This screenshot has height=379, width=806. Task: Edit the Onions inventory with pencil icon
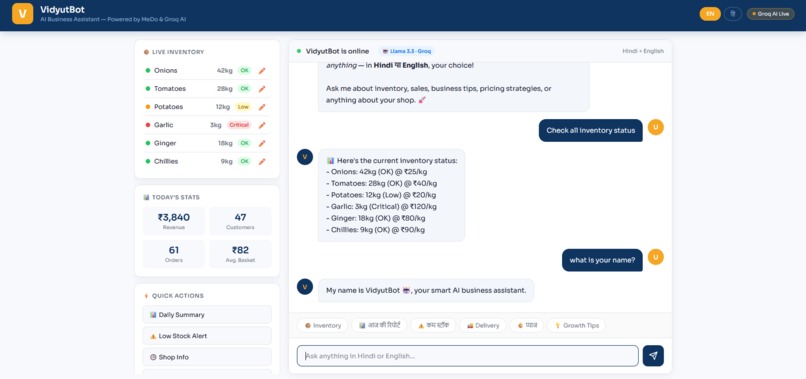tap(262, 71)
